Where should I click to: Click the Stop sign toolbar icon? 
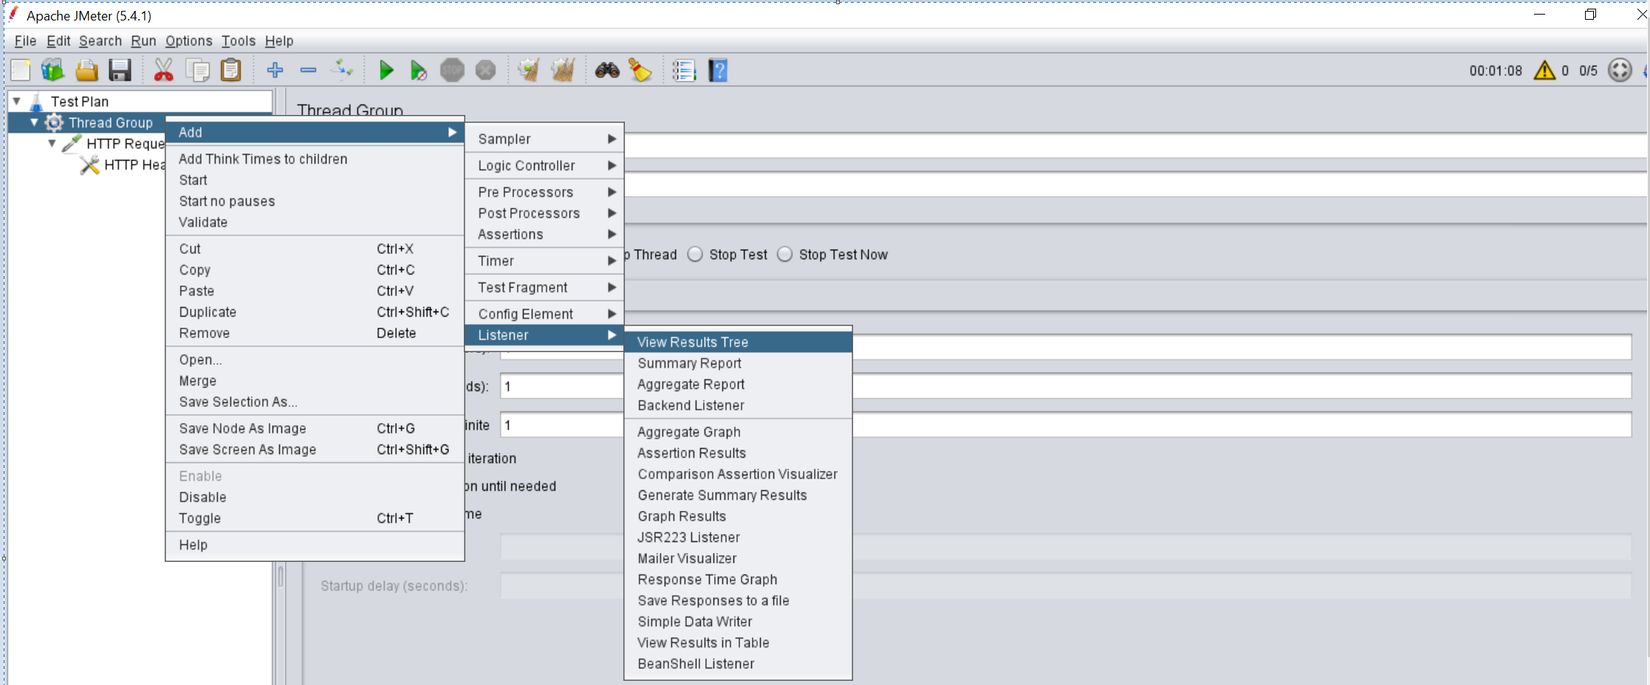pyautogui.click(x=452, y=70)
